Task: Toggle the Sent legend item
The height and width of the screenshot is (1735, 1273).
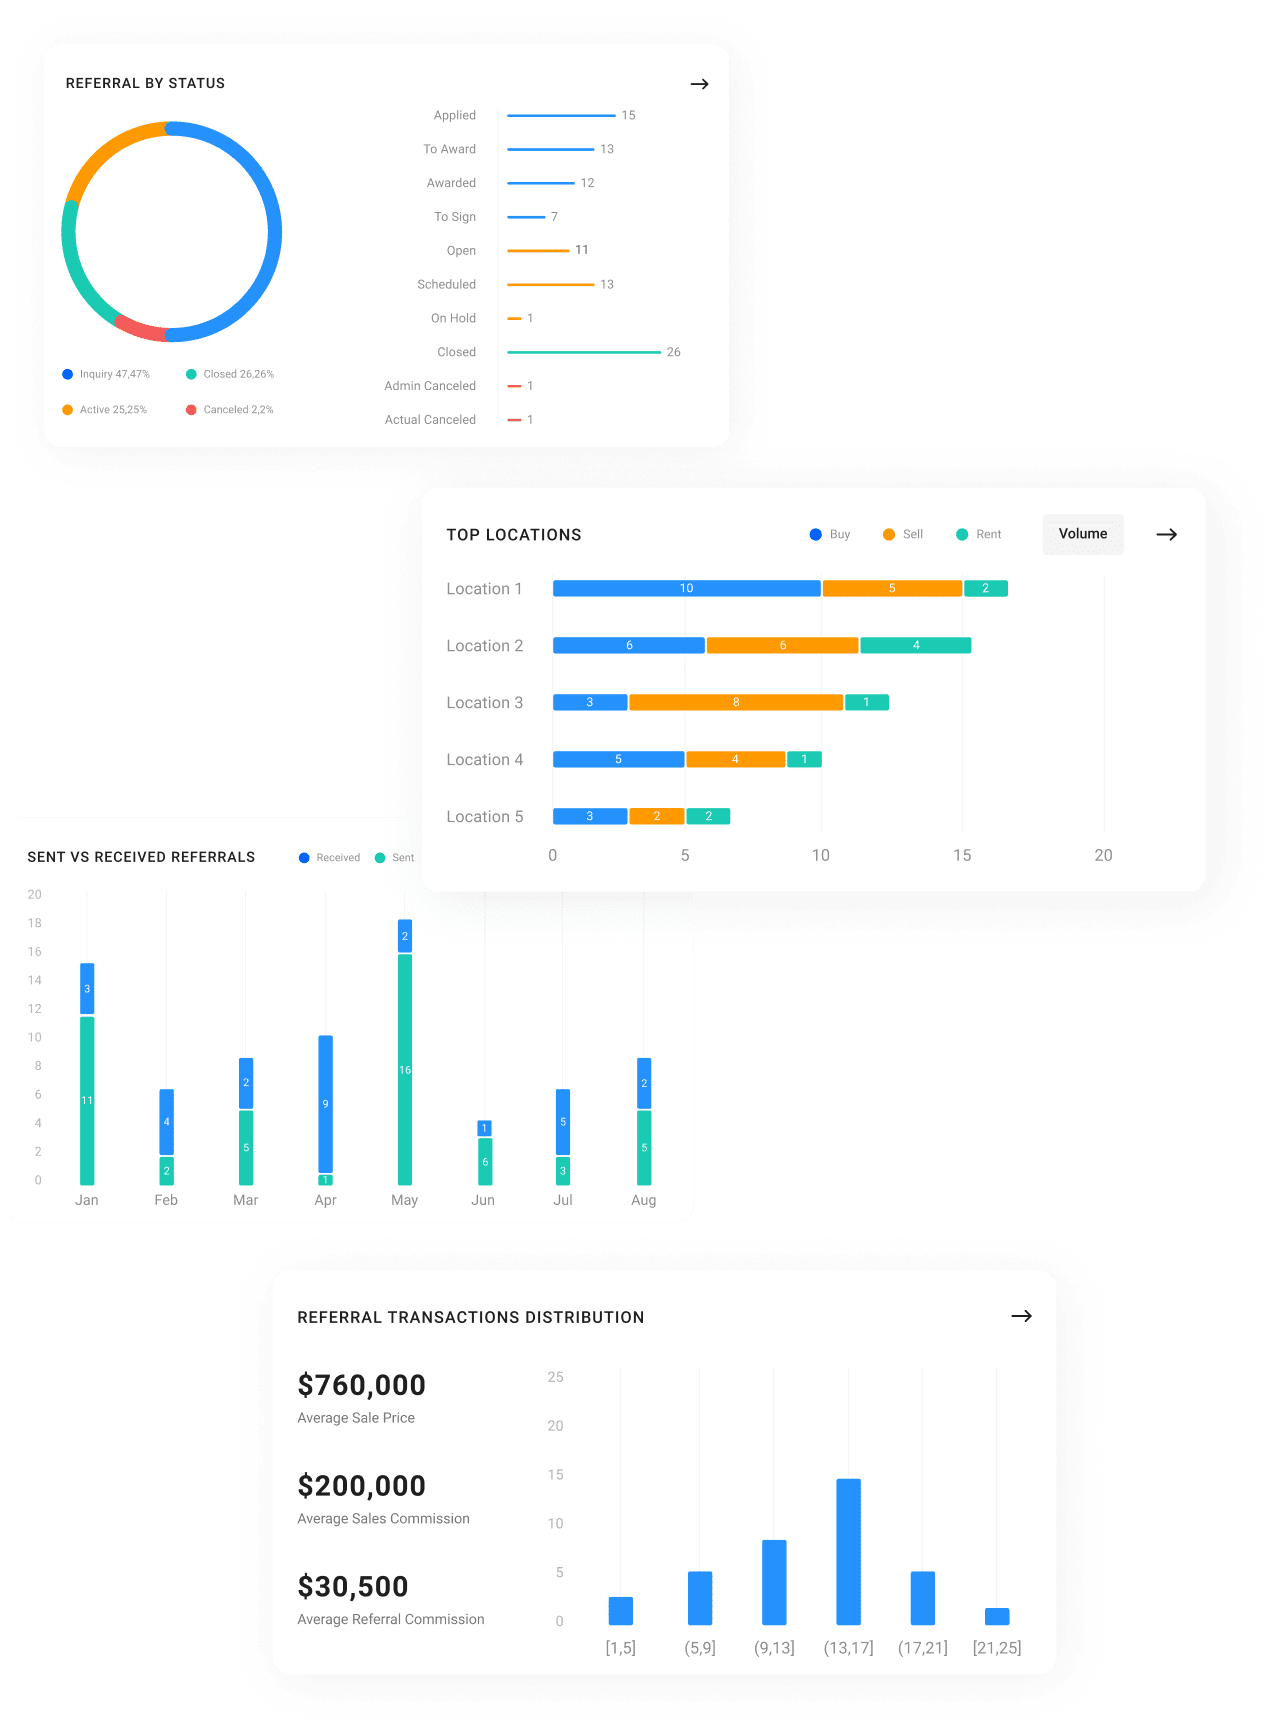Action: [x=394, y=858]
